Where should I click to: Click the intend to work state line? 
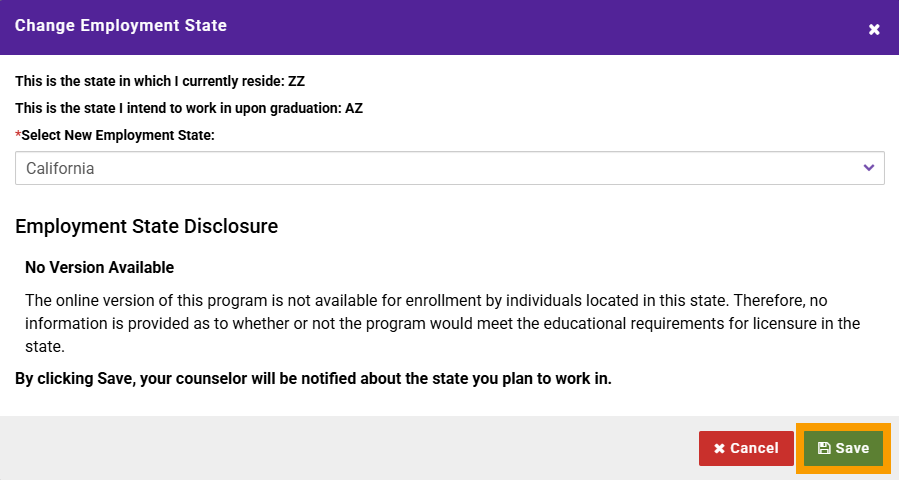click(189, 108)
